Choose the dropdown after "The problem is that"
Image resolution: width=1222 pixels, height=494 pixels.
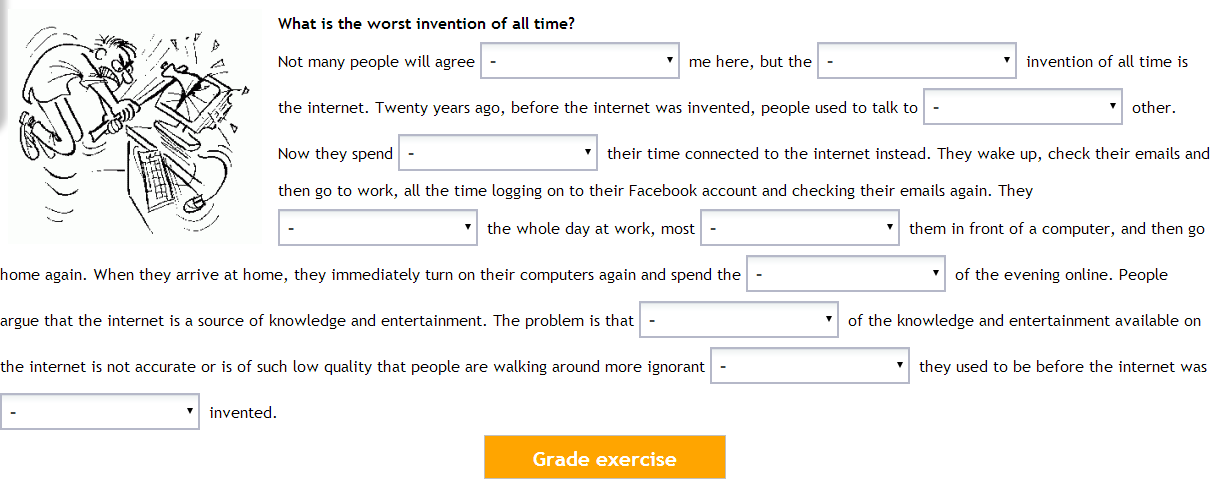click(739, 320)
